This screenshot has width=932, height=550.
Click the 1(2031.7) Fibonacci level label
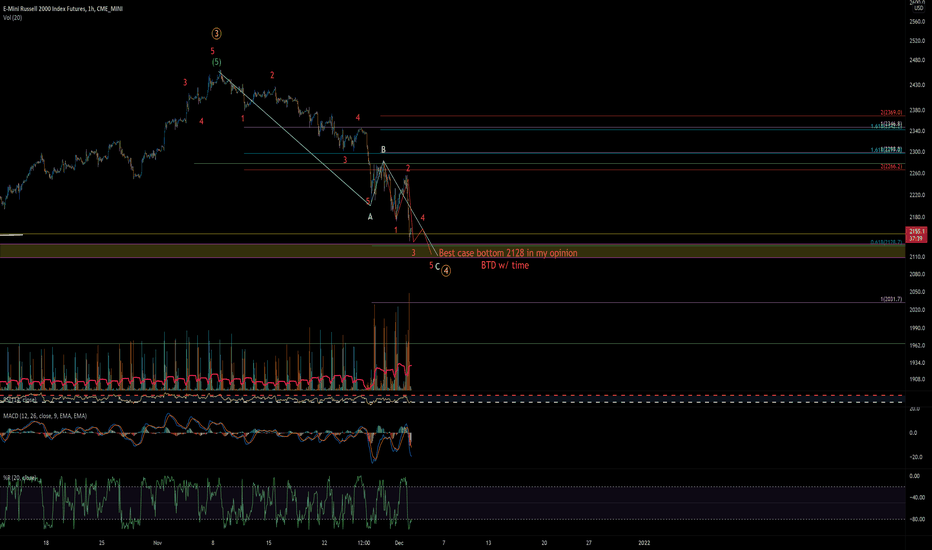[891, 300]
